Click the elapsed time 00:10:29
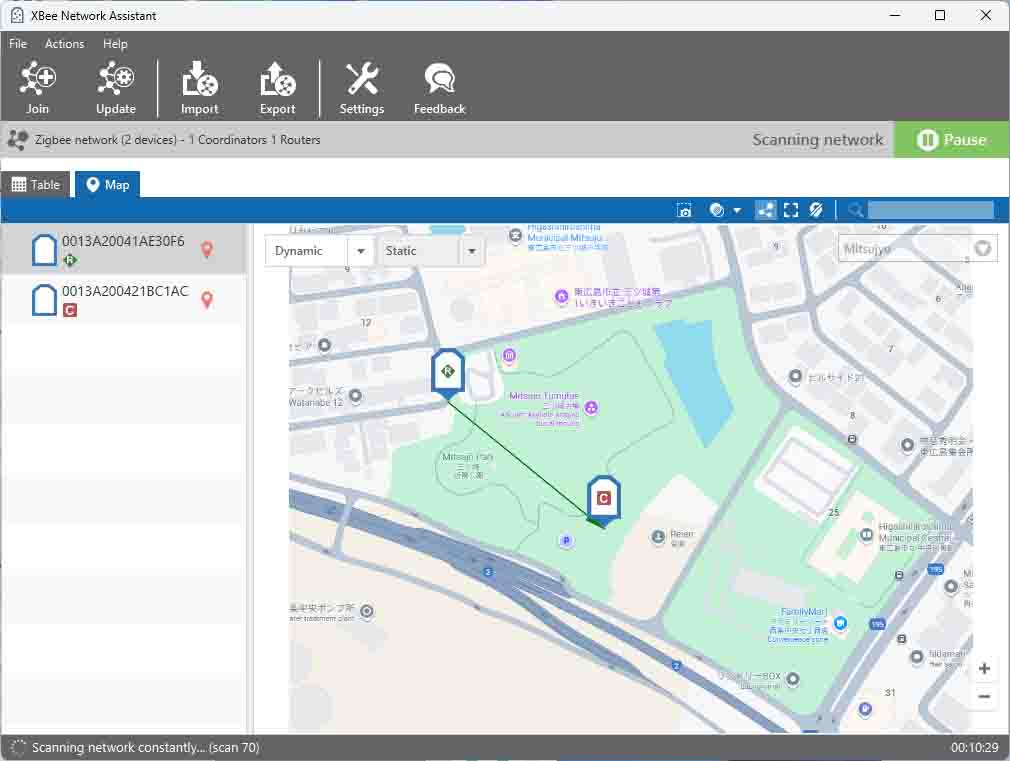 click(x=975, y=747)
